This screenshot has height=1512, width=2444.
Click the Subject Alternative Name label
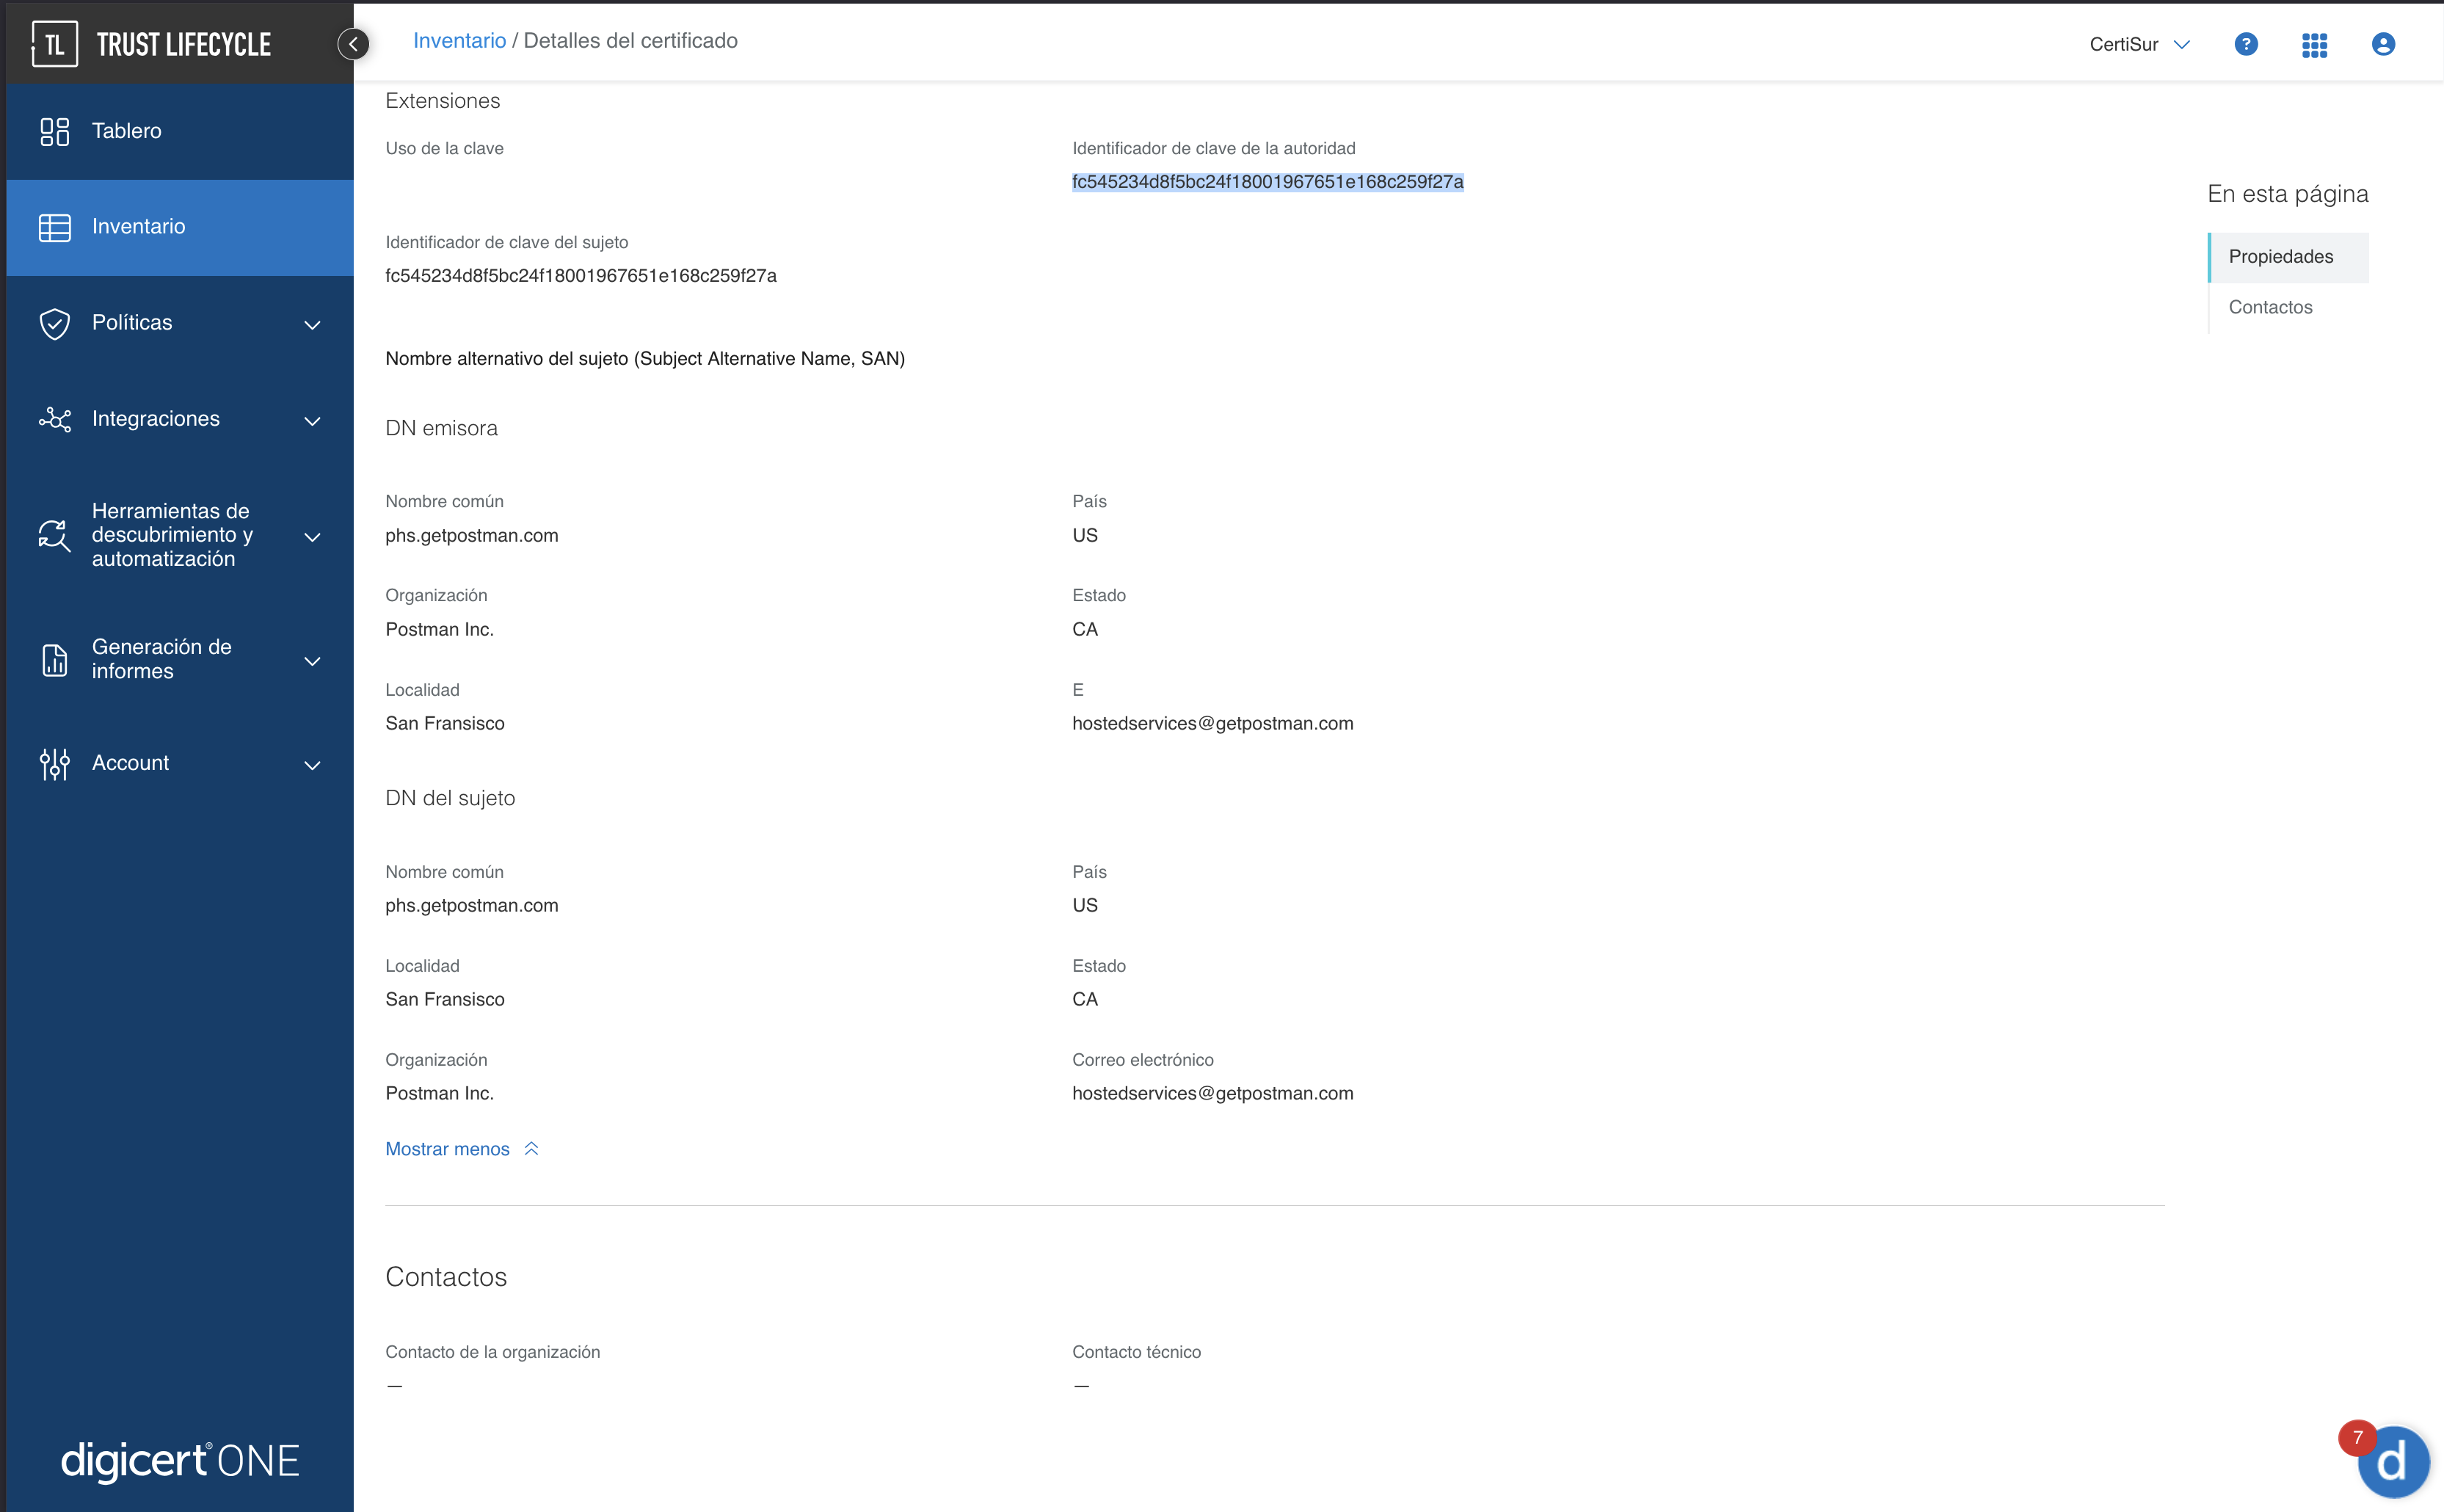(645, 358)
